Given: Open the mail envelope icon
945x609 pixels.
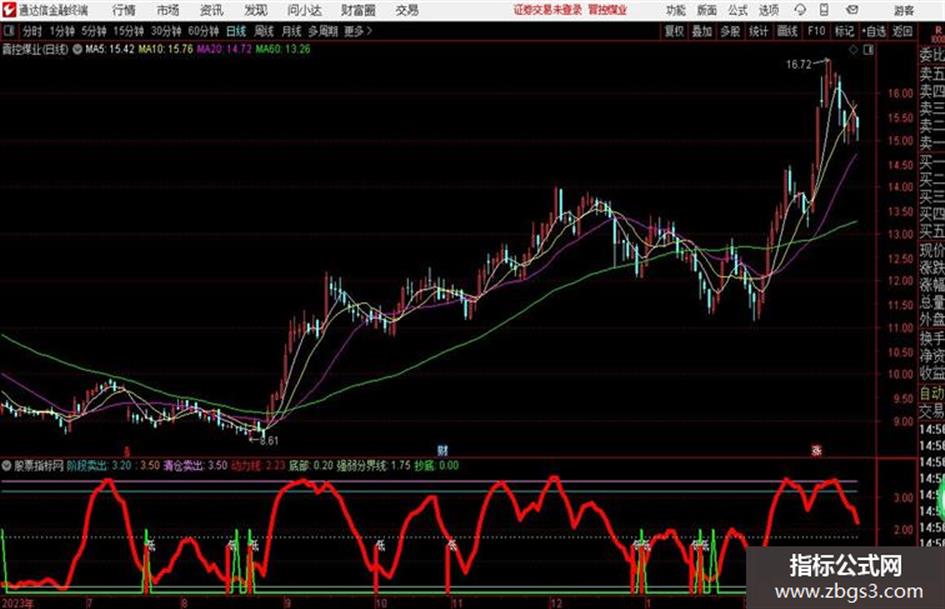Looking at the screenshot, I should pos(852,10).
